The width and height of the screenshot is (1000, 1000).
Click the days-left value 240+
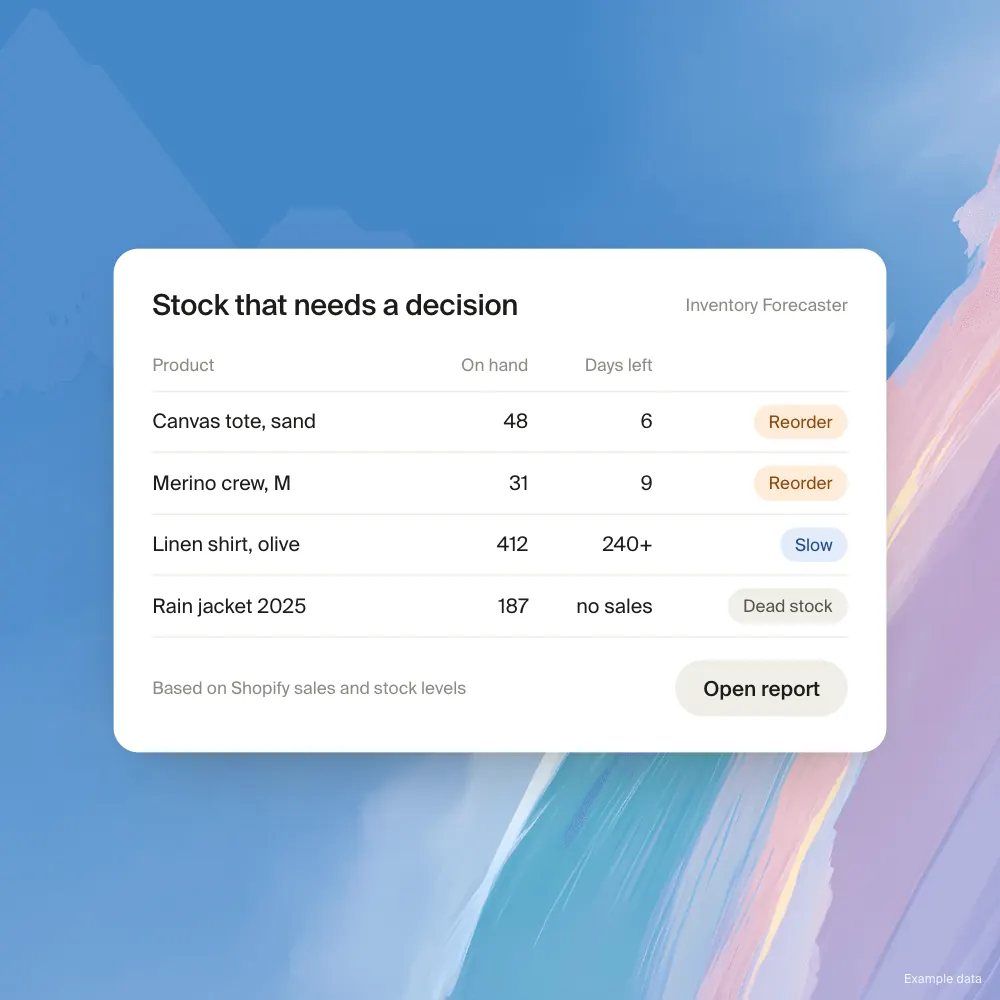click(x=627, y=544)
